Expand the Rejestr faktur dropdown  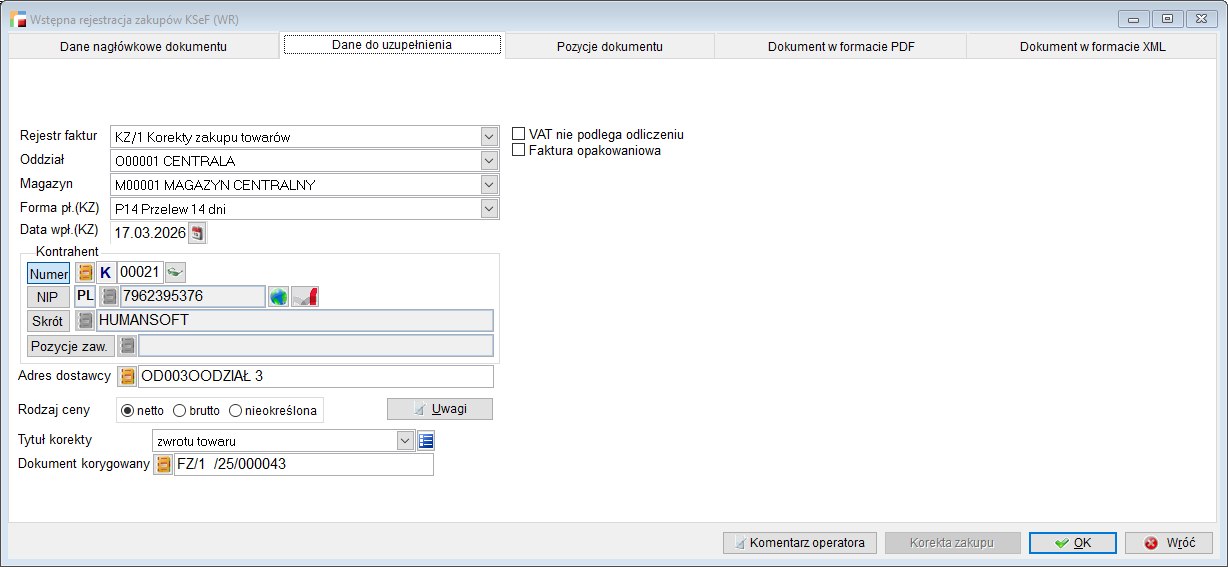[489, 137]
